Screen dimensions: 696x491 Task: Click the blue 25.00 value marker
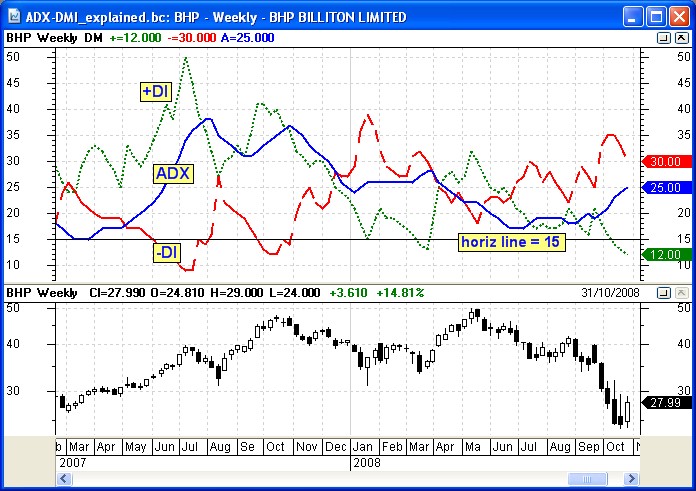[667, 187]
